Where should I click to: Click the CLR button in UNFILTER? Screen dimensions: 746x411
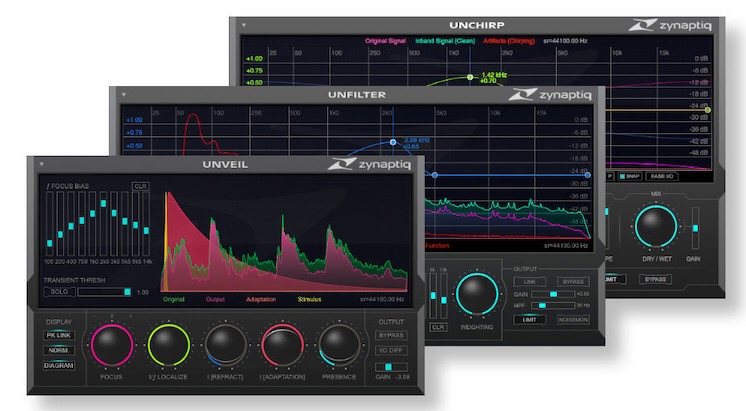438,327
